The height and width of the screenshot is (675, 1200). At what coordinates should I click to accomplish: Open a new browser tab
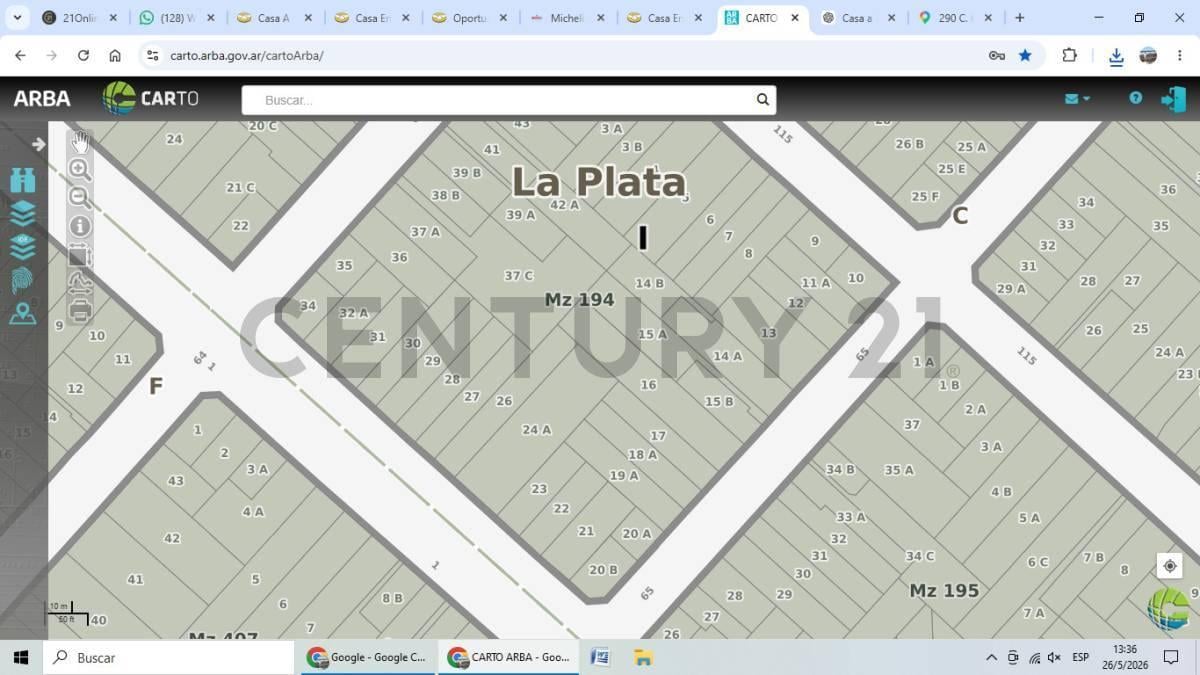(1019, 18)
